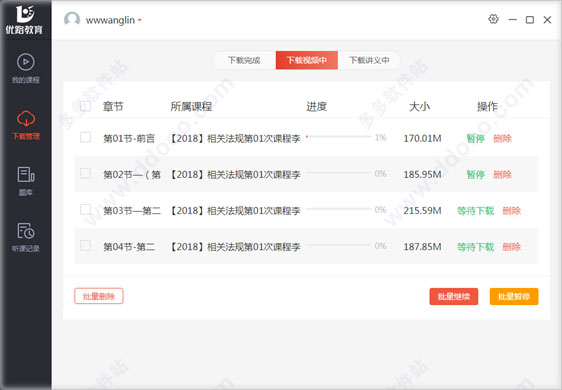Delete the 第02节 download (删除)
The width and height of the screenshot is (562, 390).
(503, 175)
